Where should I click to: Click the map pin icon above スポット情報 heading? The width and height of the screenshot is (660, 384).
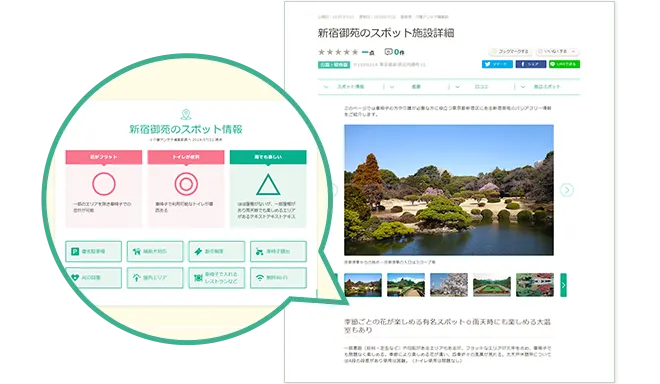tap(186, 115)
